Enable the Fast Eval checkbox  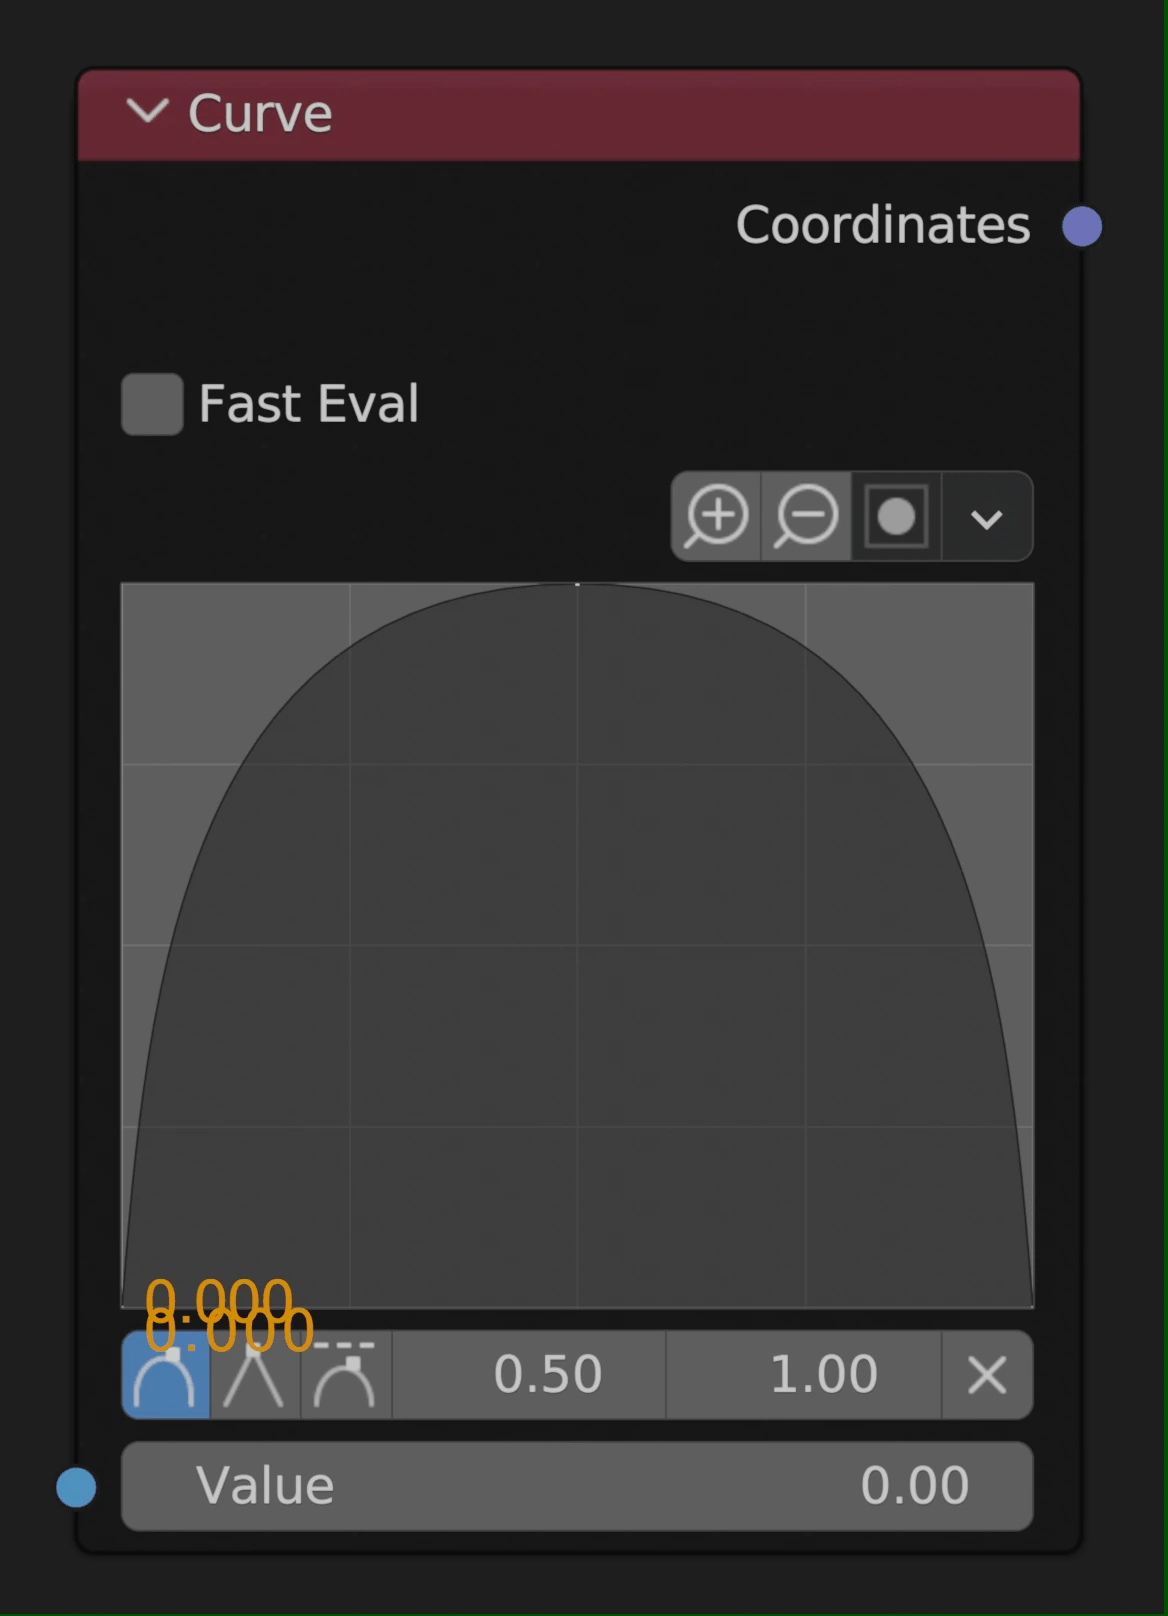[152, 404]
